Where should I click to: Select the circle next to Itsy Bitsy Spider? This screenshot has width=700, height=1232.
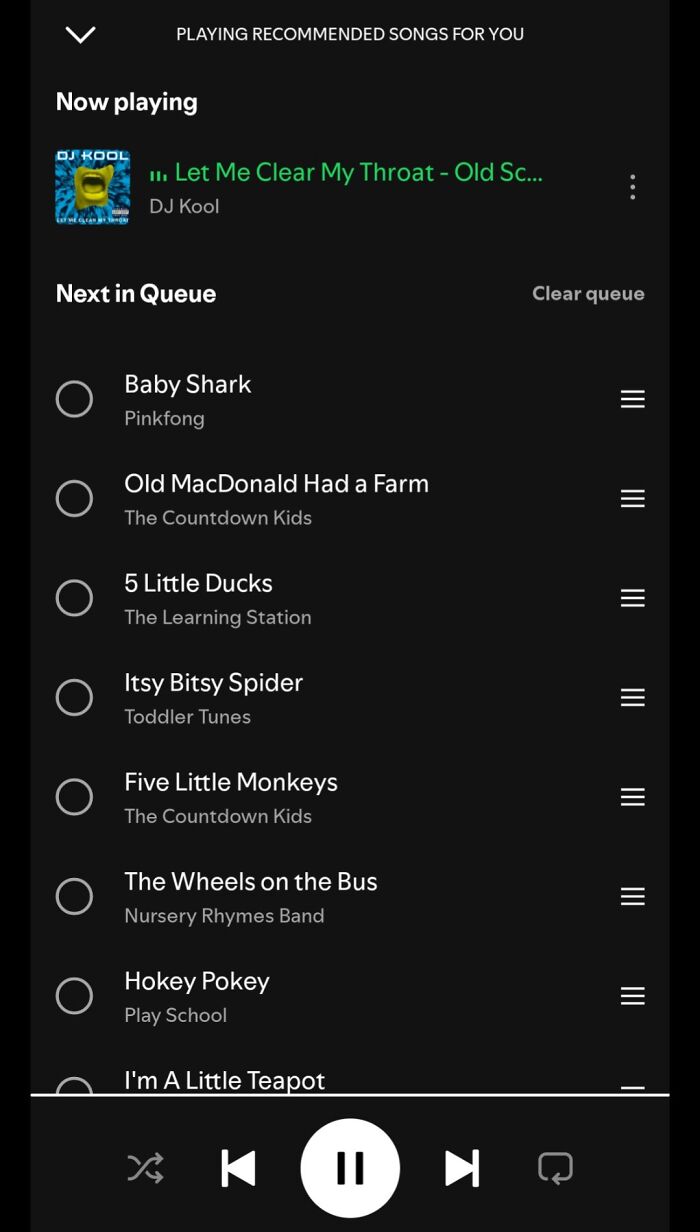coord(74,697)
